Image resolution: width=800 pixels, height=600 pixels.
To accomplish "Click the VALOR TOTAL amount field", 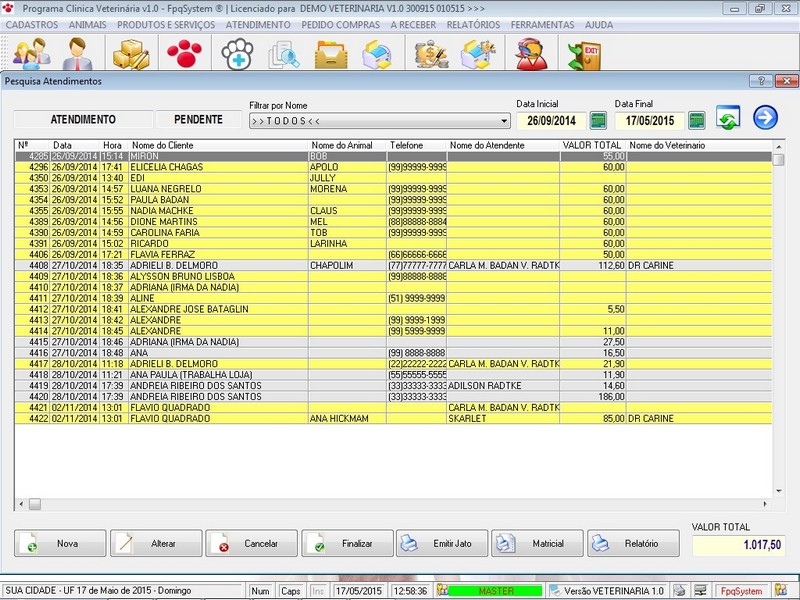I will [x=739, y=545].
